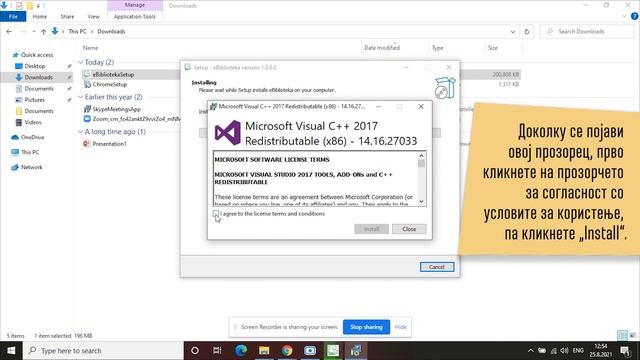The image size is (640, 360).
Task: Open Pictures in the navigation pane
Action: pos(34,100)
